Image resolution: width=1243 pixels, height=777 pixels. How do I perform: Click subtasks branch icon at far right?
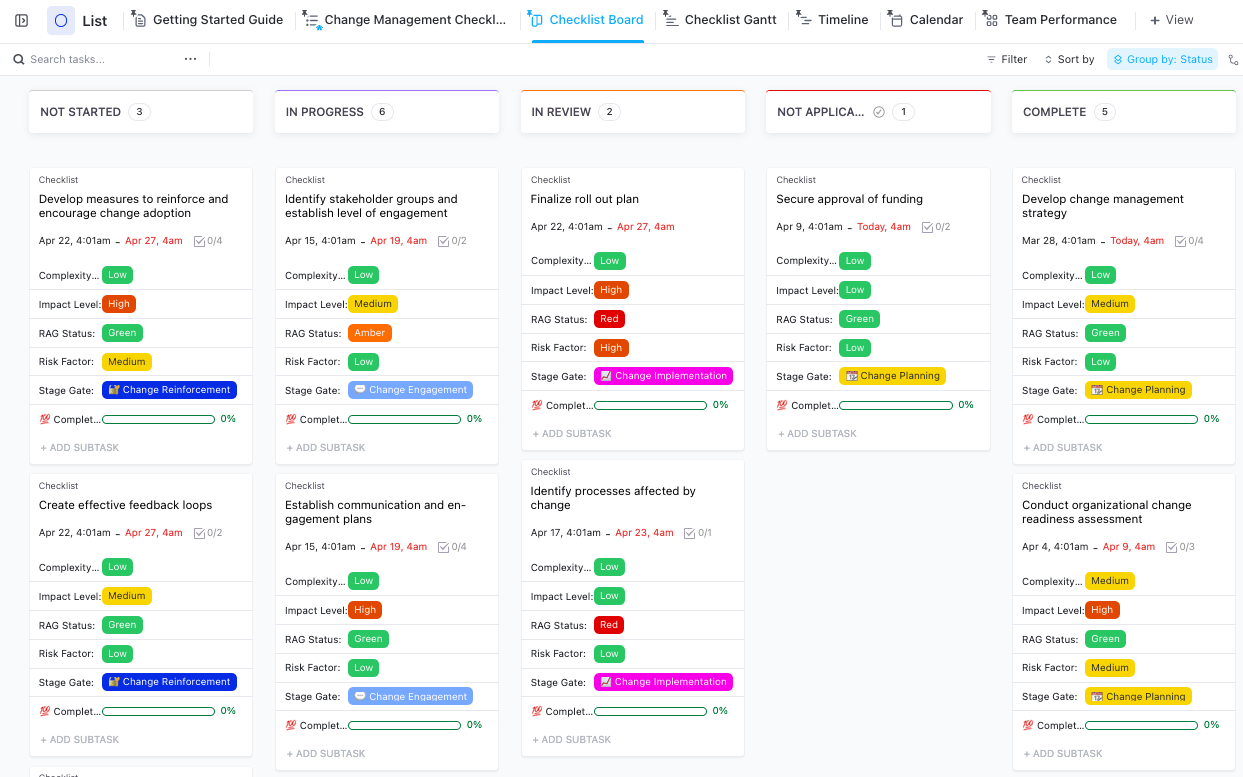(x=1233, y=60)
